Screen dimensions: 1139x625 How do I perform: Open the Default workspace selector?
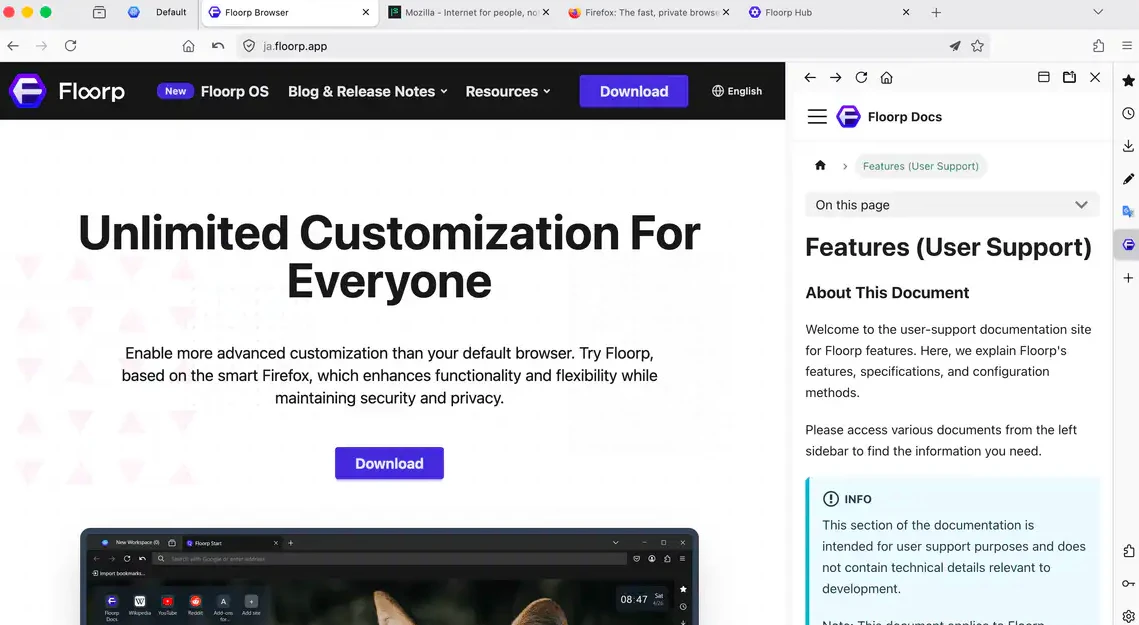[158, 12]
